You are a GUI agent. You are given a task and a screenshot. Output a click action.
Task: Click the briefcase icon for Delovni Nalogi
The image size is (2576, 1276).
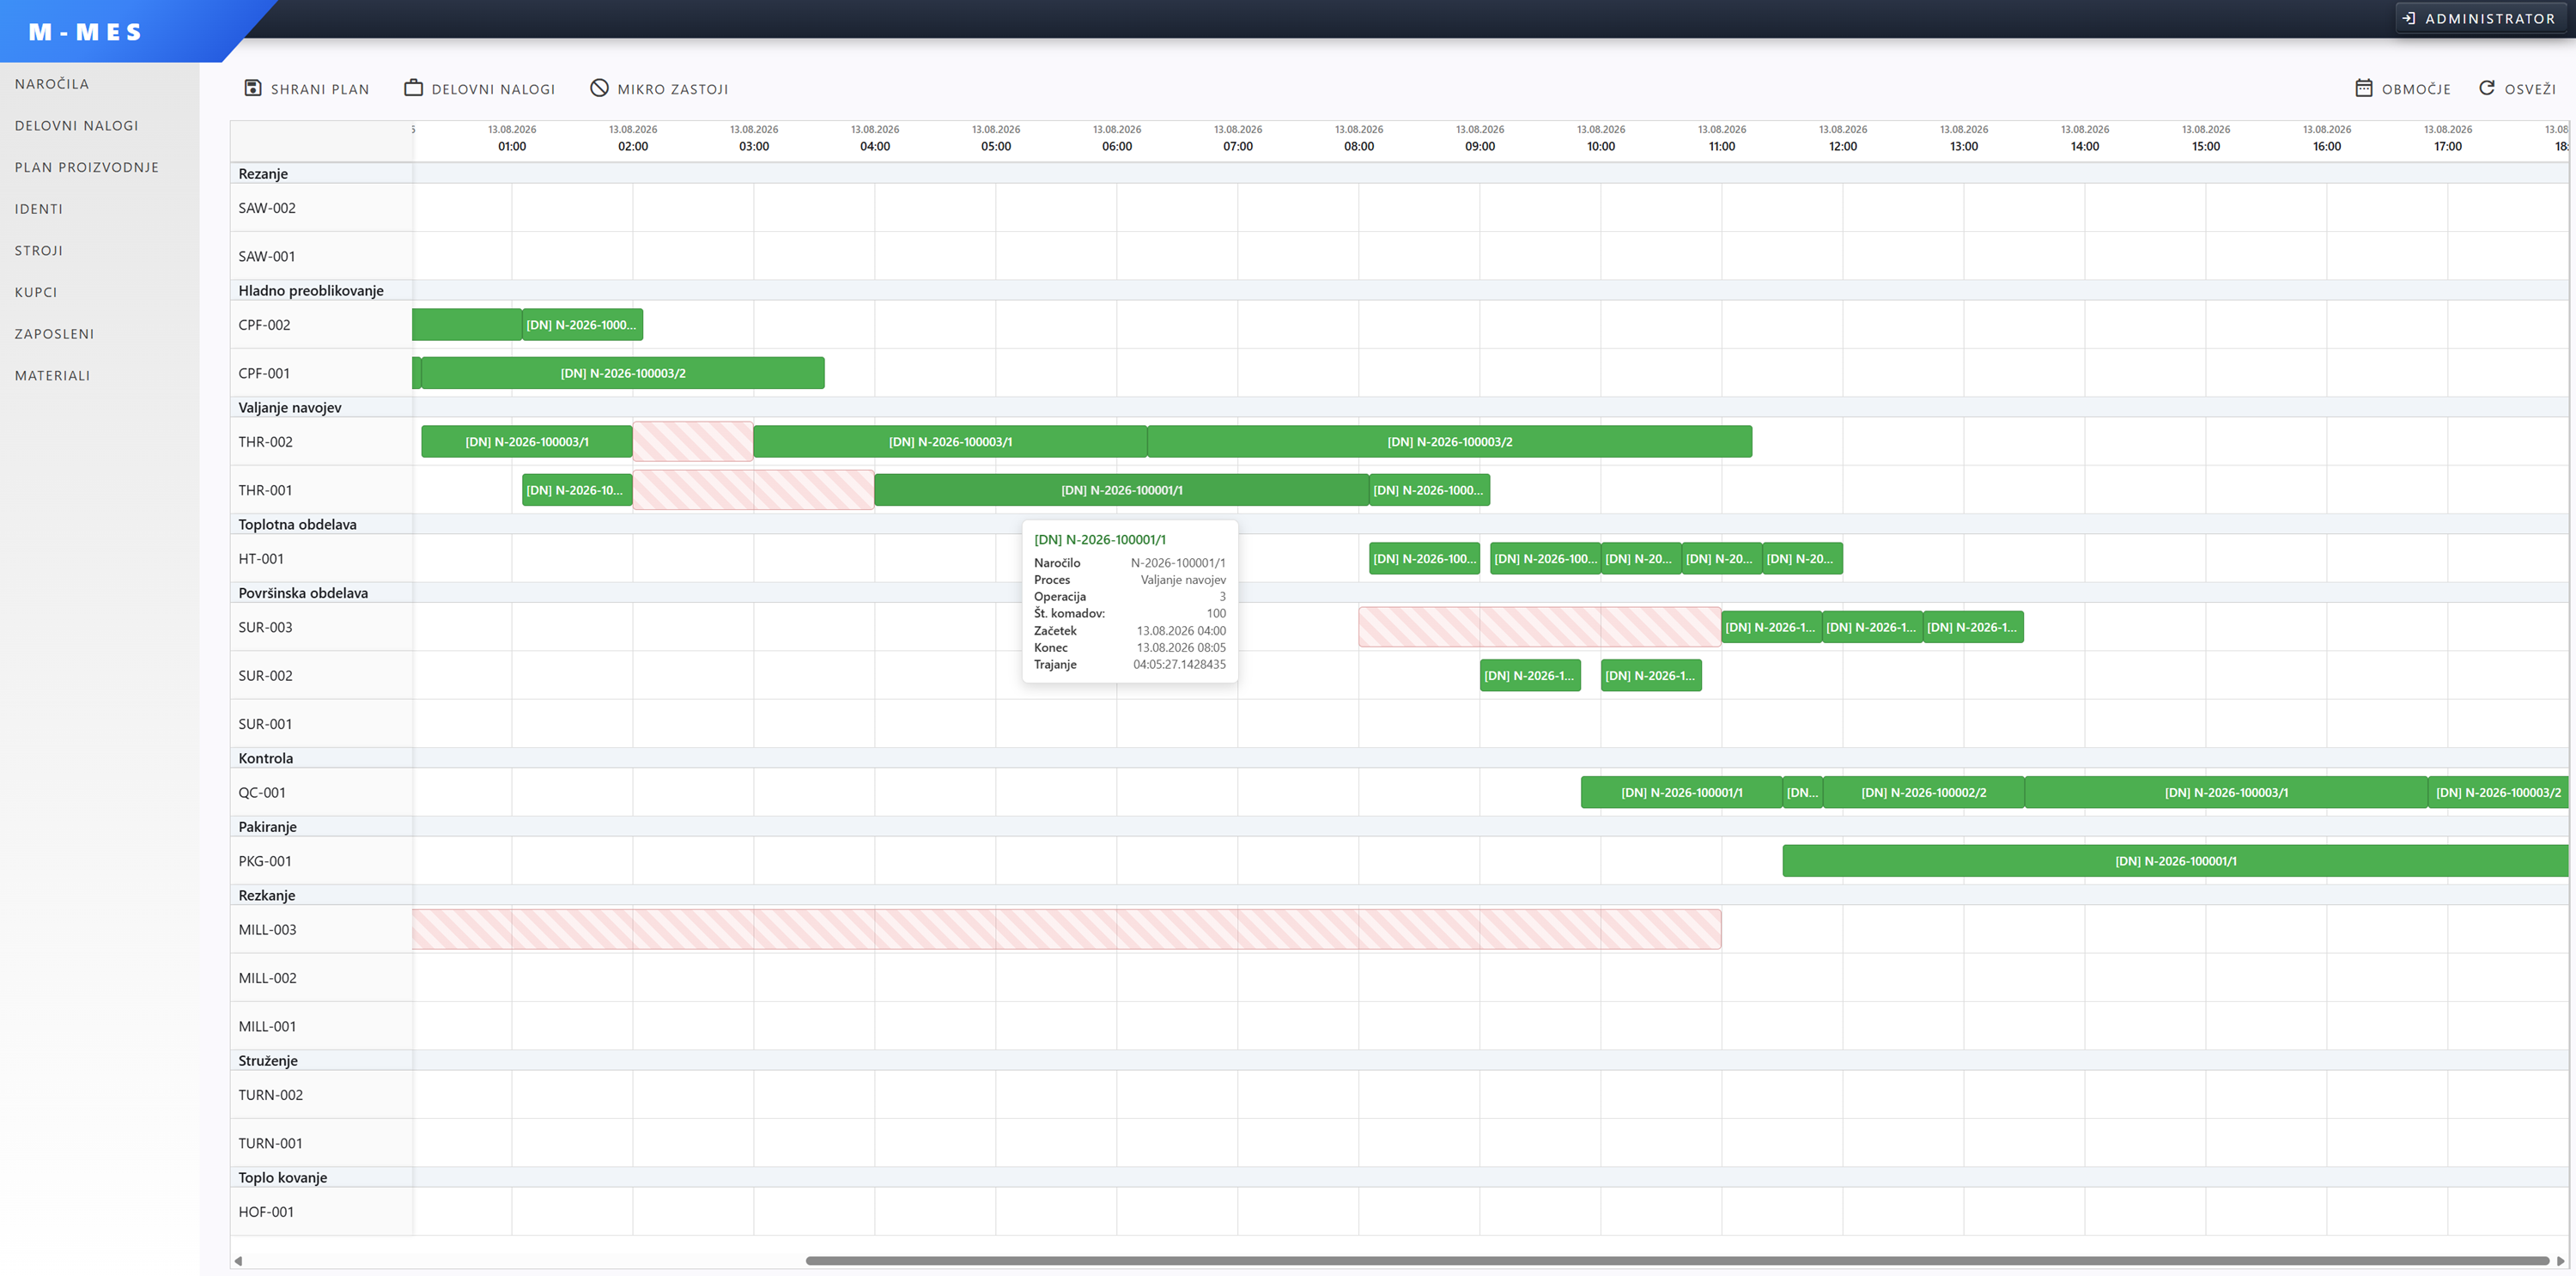pos(413,88)
